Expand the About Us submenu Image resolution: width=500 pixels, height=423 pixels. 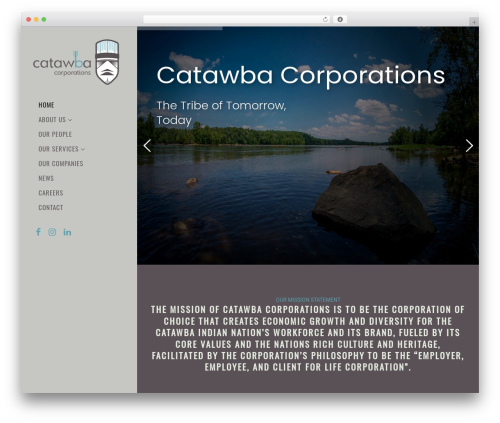click(55, 120)
